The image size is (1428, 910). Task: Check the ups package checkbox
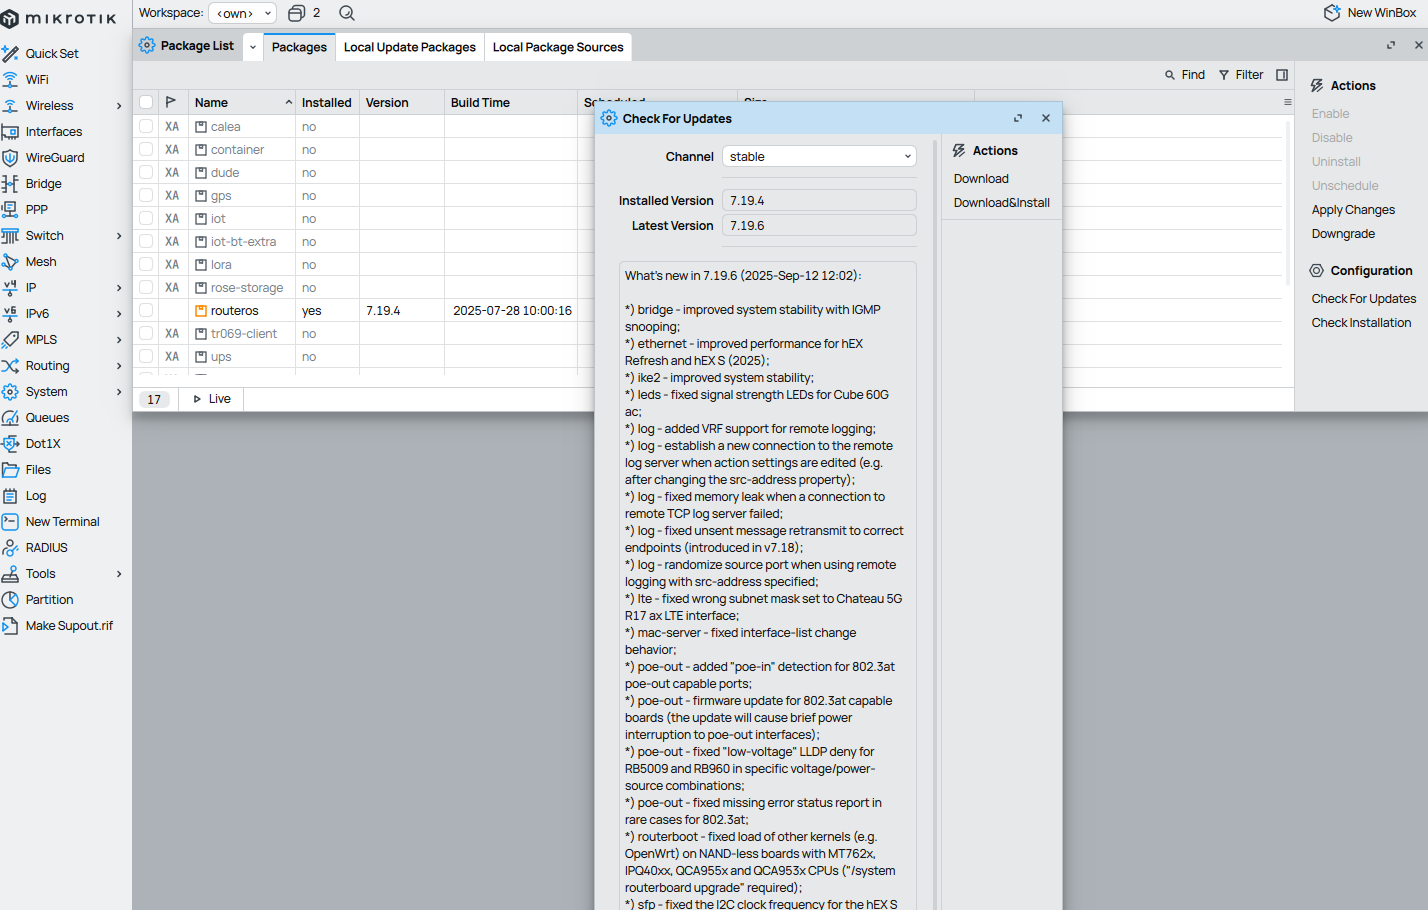(146, 357)
